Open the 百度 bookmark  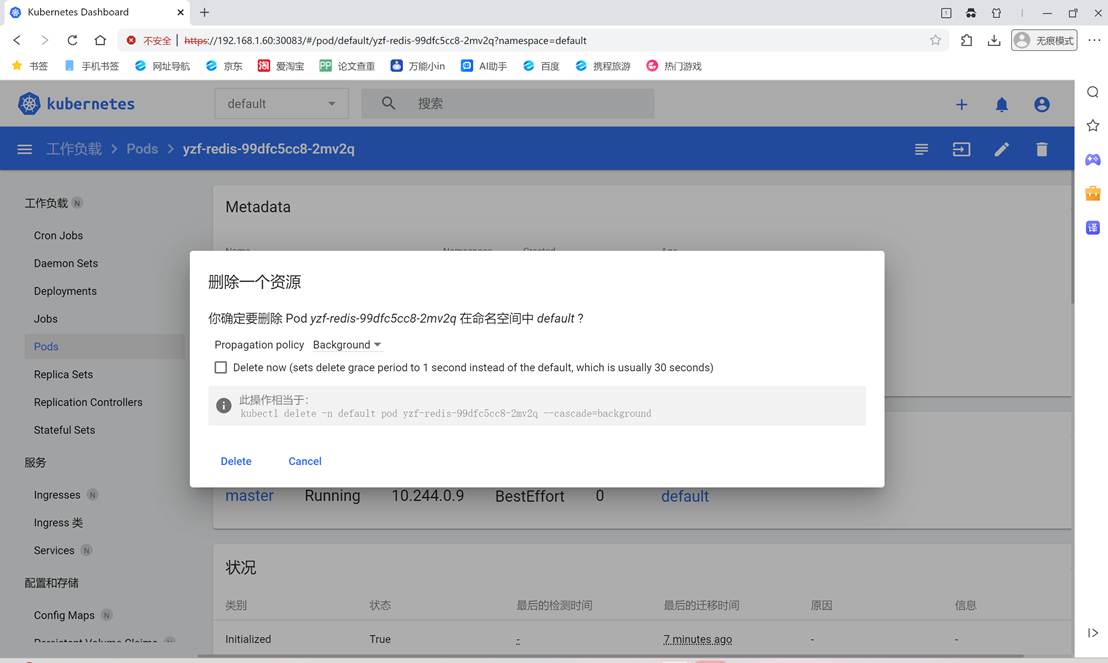coord(541,66)
